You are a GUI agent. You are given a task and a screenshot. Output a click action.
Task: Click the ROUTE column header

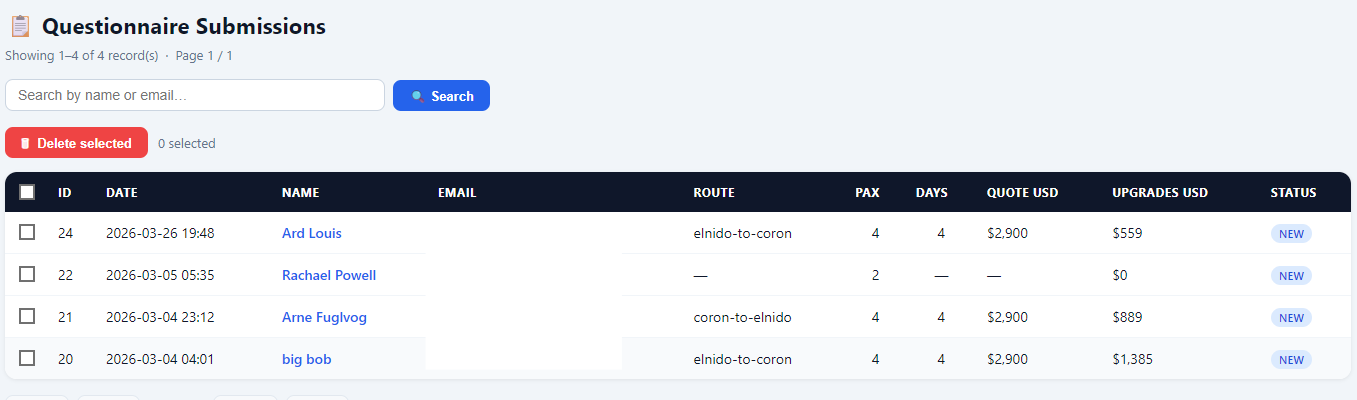(x=714, y=193)
